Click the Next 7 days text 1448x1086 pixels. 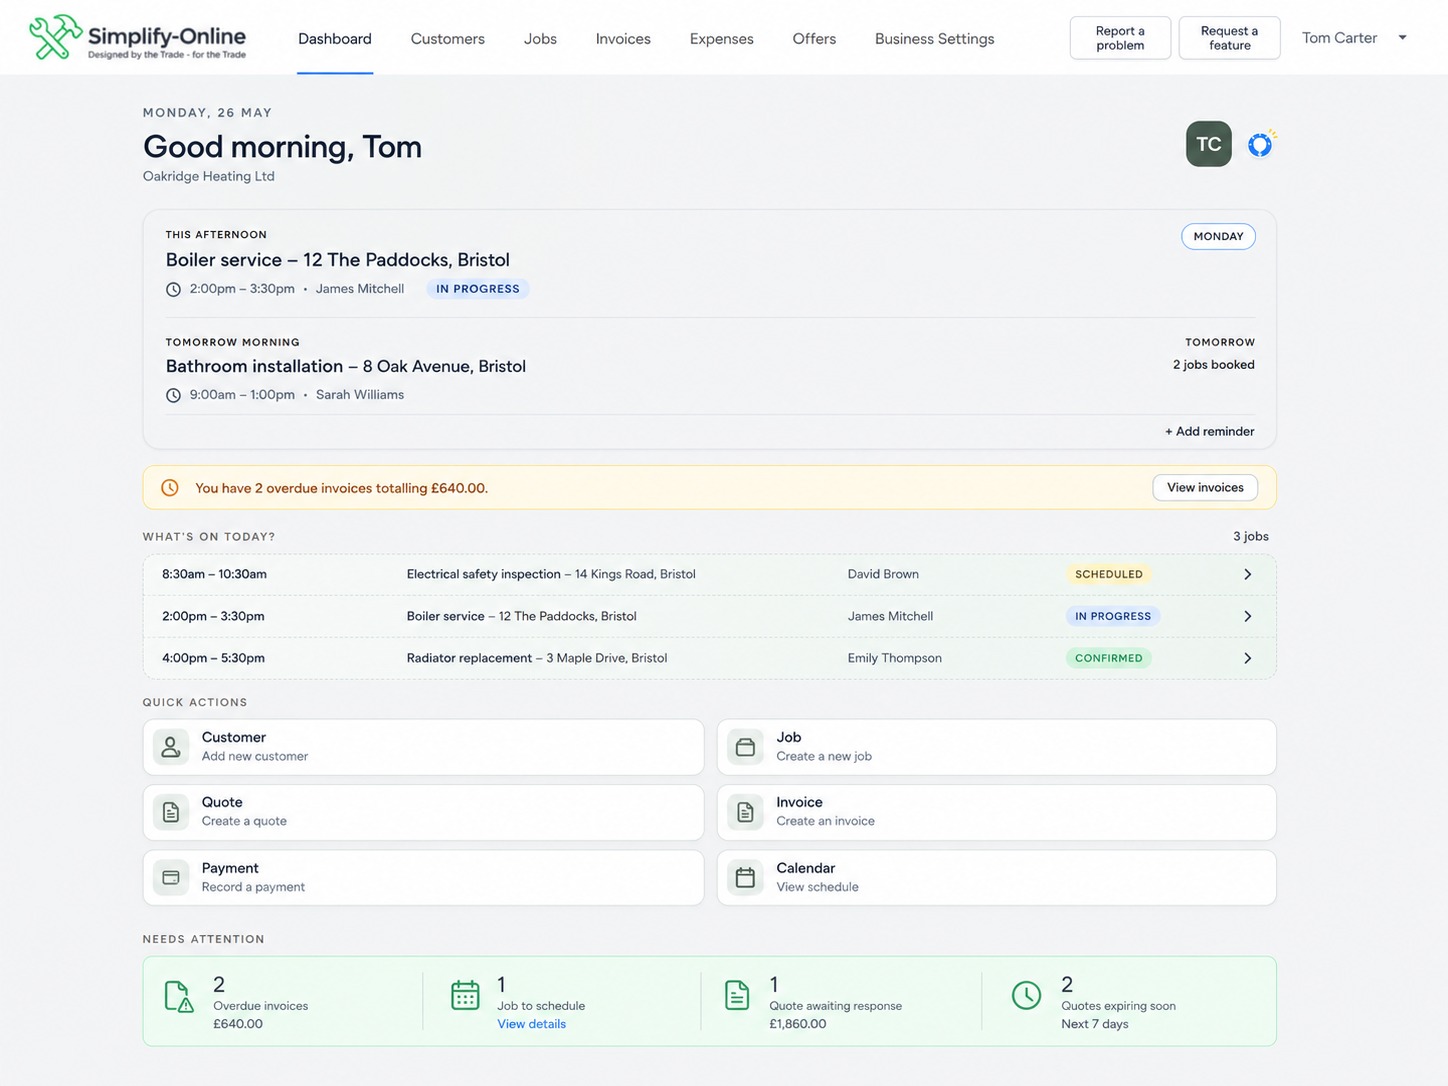(x=1095, y=1024)
